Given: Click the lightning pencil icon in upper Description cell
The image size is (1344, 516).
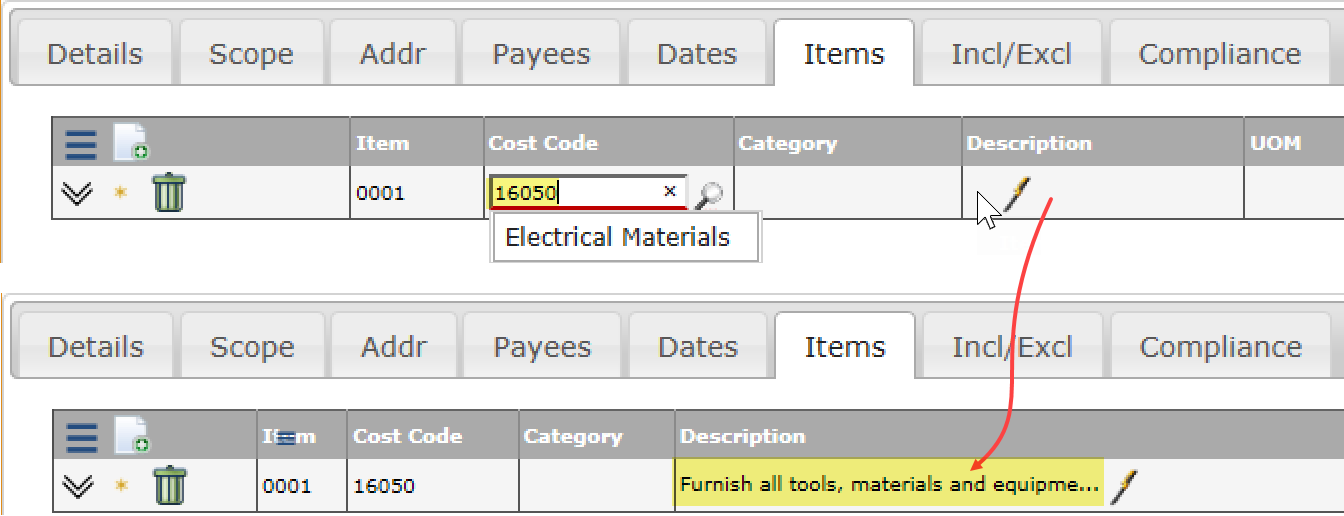Looking at the screenshot, I should [1016, 193].
